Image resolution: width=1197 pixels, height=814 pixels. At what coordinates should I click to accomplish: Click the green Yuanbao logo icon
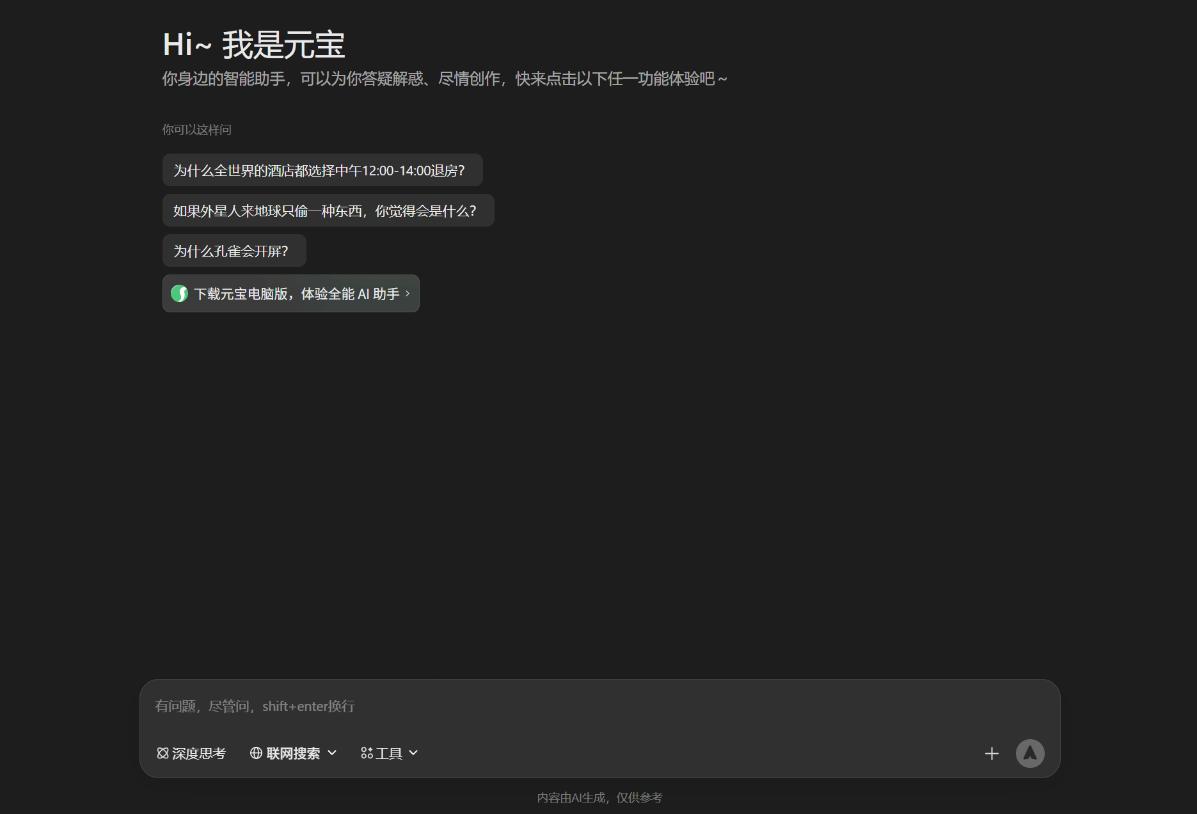(x=180, y=294)
